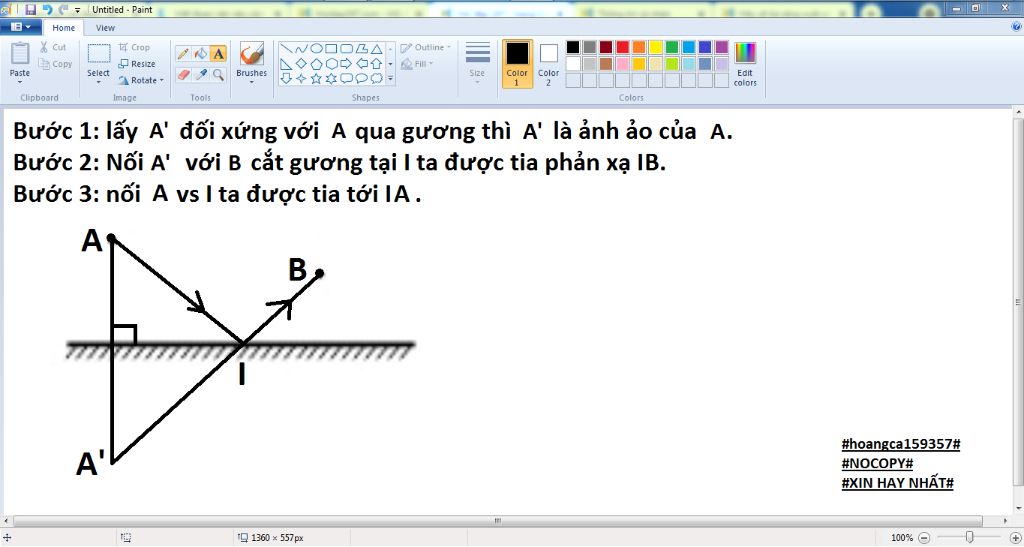Activate Color 2 background selector
This screenshot has width=1024, height=547.
(549, 64)
